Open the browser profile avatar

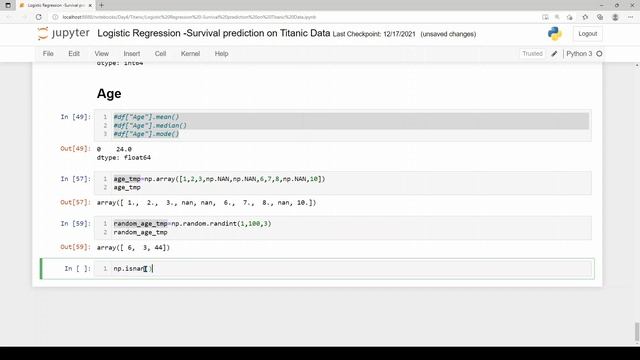[615, 17]
